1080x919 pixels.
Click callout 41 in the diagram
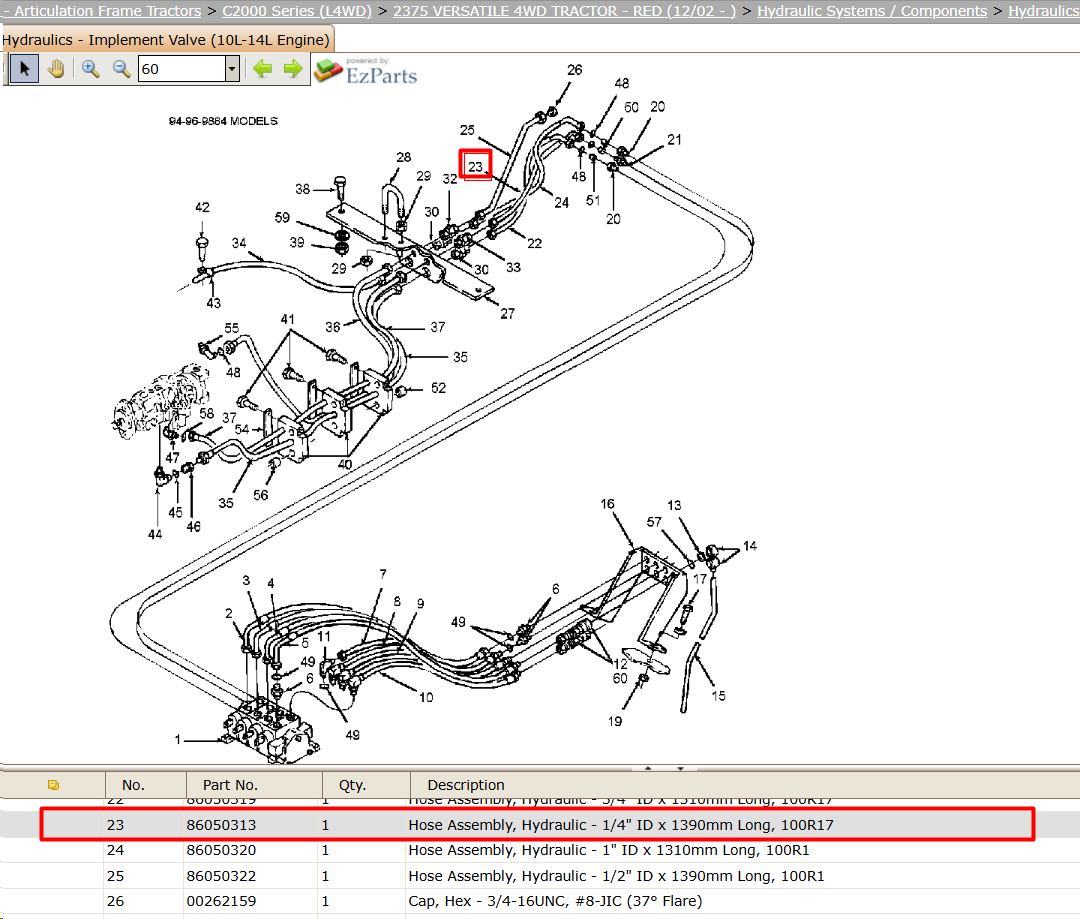tap(287, 319)
